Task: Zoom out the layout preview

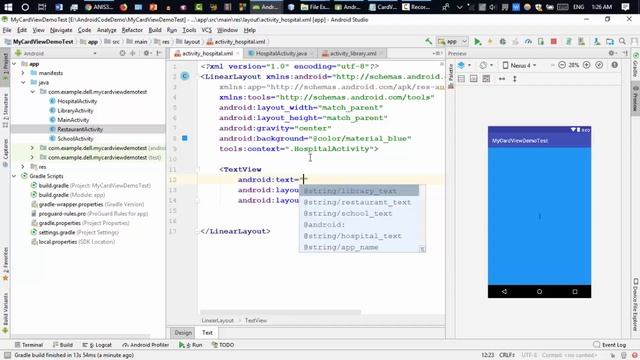Action: pos(562,65)
